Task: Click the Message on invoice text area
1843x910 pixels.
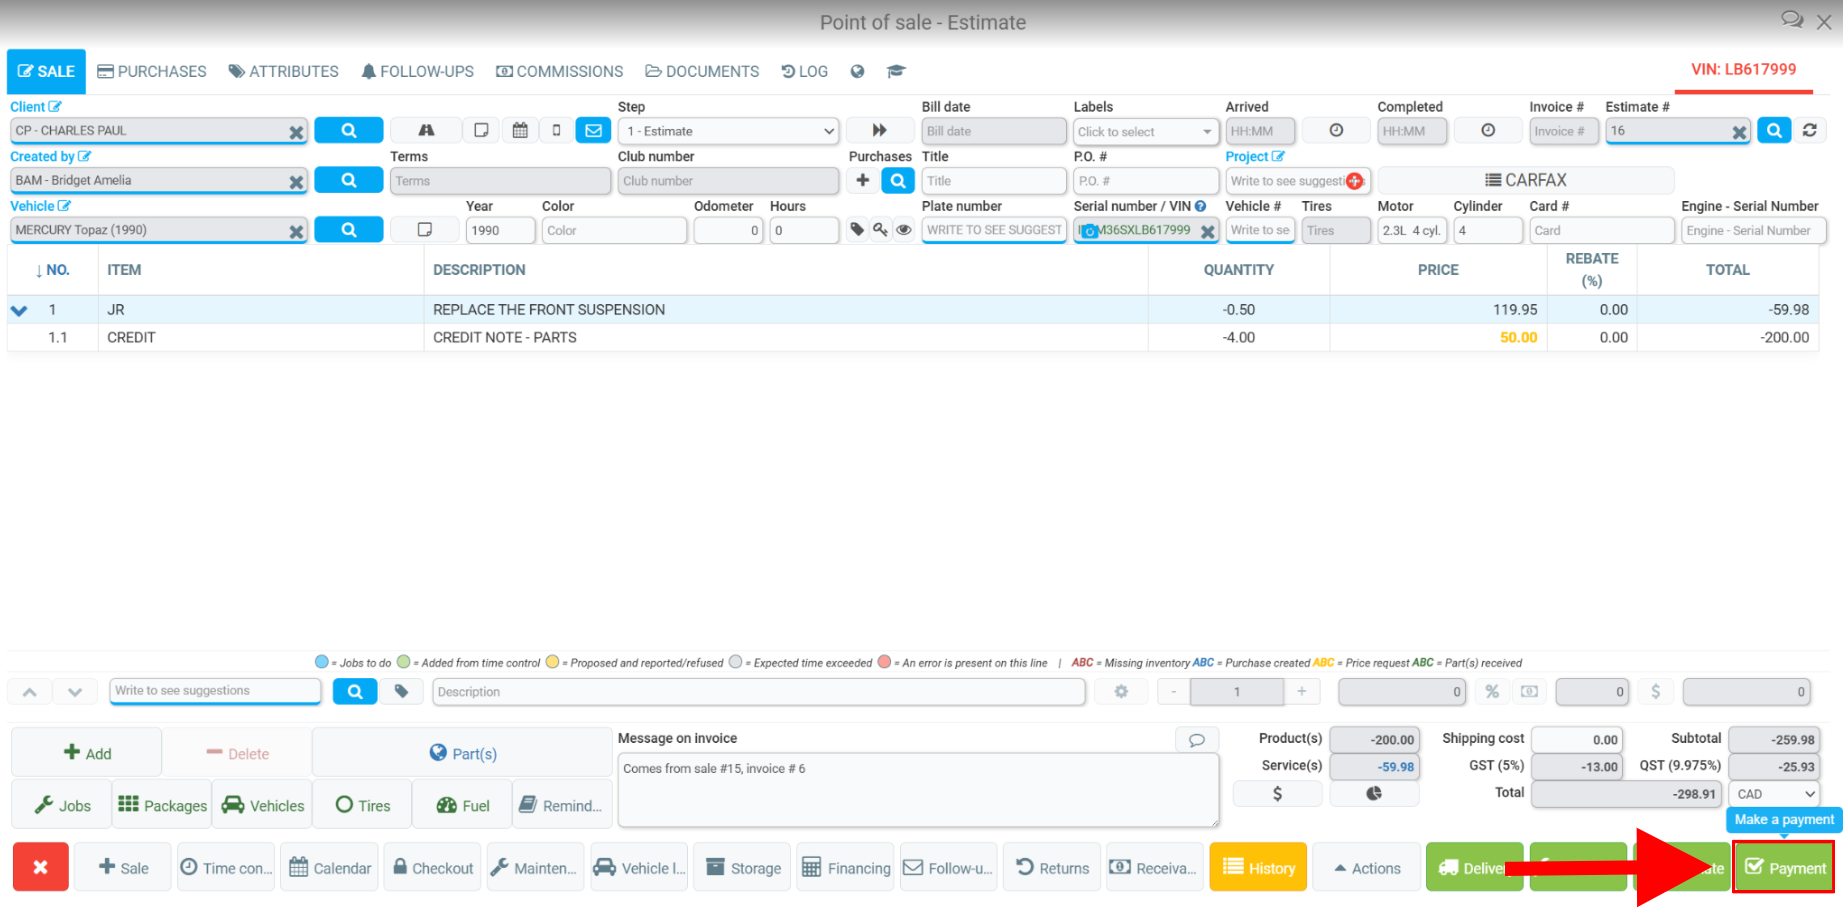Action: coord(918,790)
